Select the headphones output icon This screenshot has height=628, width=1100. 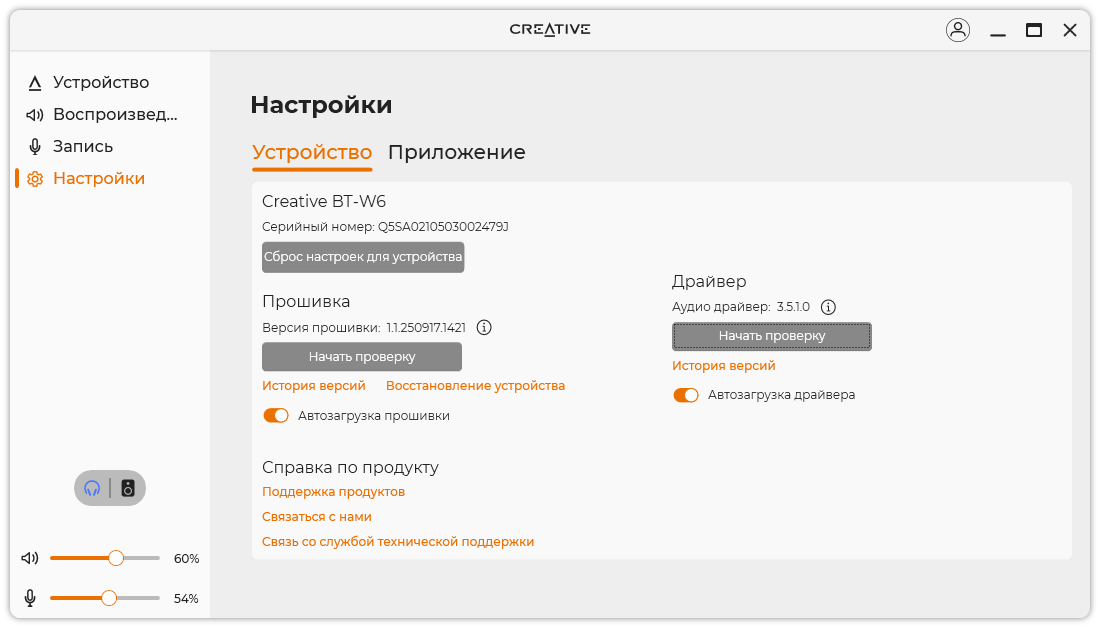click(93, 488)
